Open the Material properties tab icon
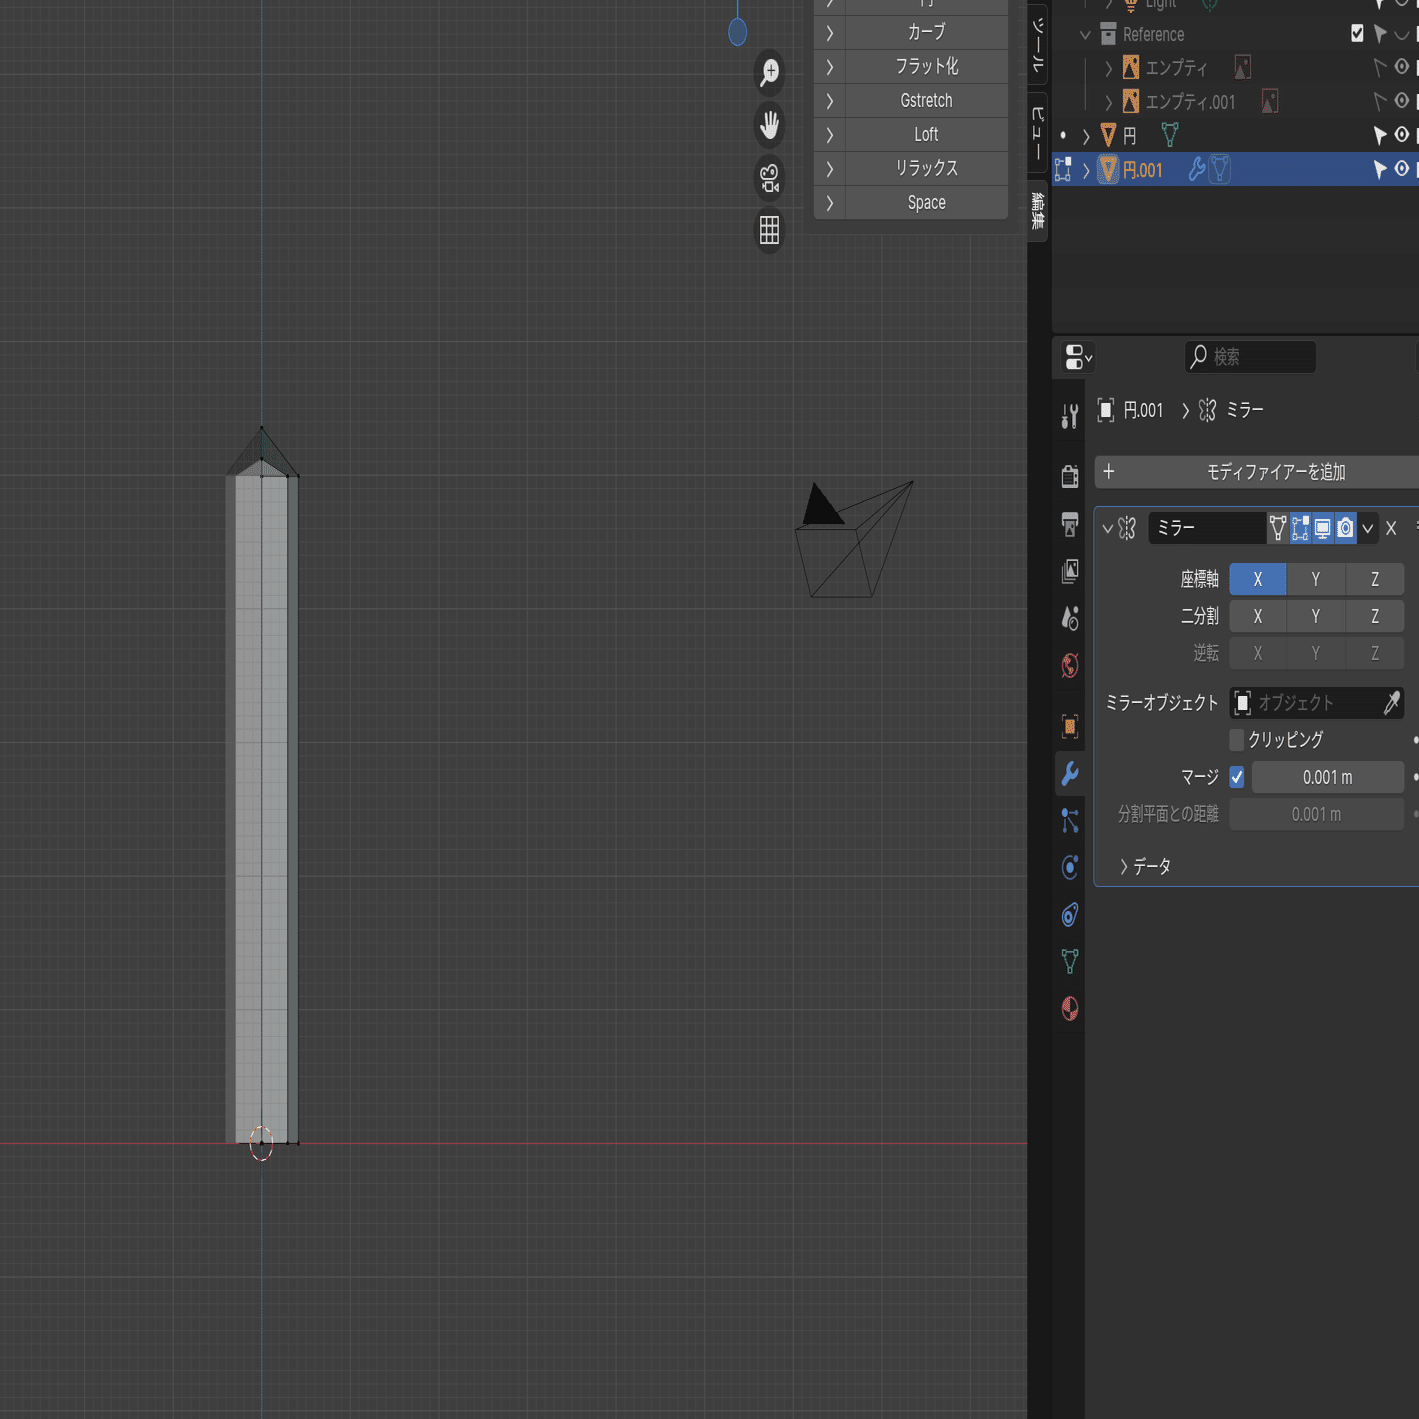Image resolution: width=1419 pixels, height=1419 pixels. coord(1070,1008)
